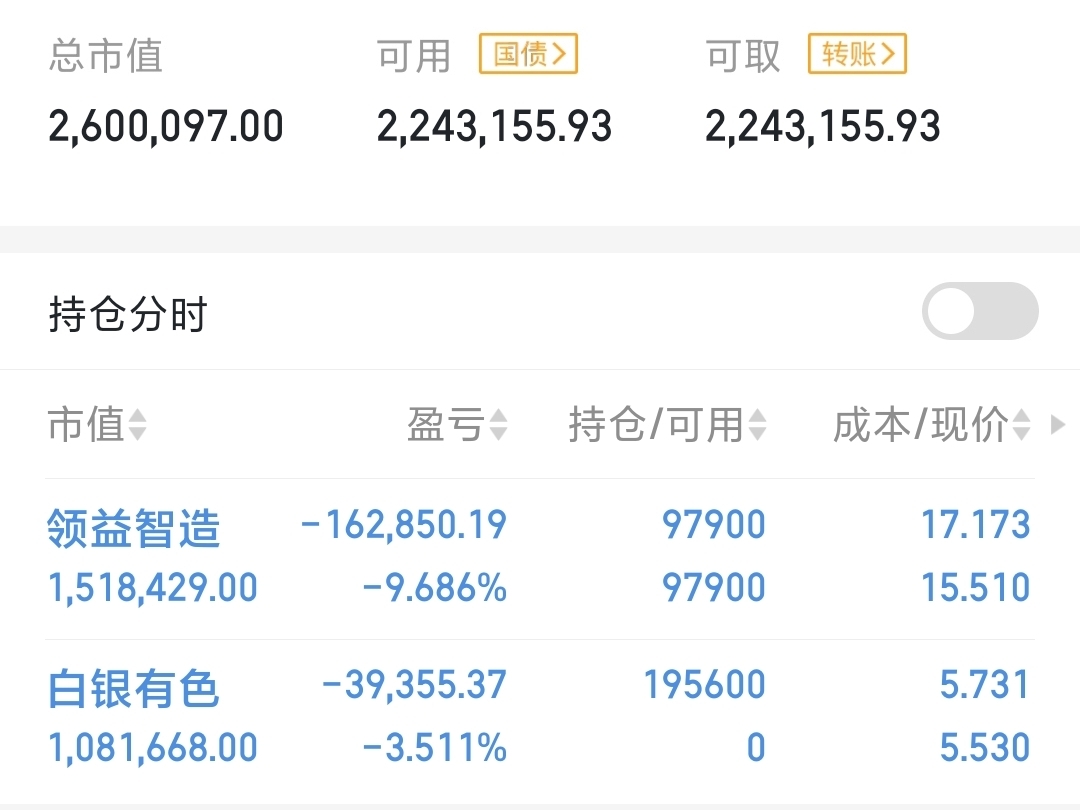Screen dimensions: 1080x810
Task: Click the 可用 balance 2,243,155.93
Action: click(495, 127)
